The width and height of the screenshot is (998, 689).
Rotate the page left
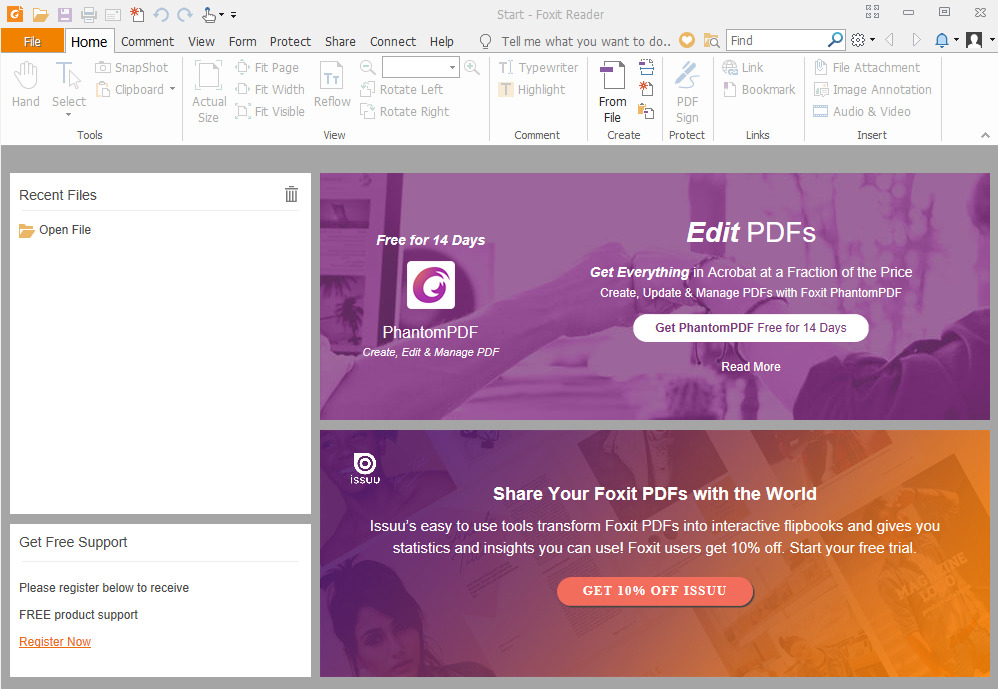point(402,90)
